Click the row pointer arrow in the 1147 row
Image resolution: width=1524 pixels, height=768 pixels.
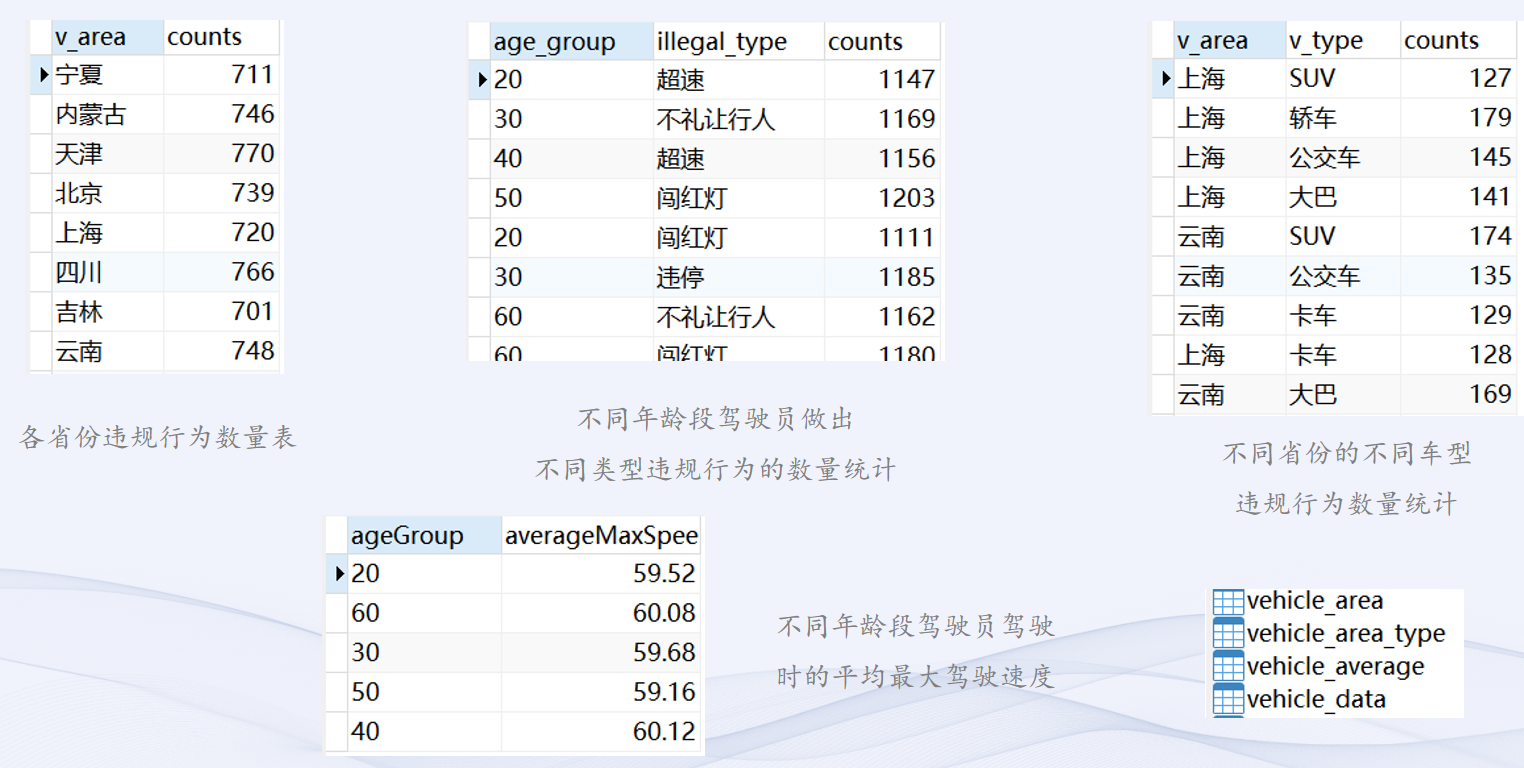pyautogui.click(x=482, y=79)
